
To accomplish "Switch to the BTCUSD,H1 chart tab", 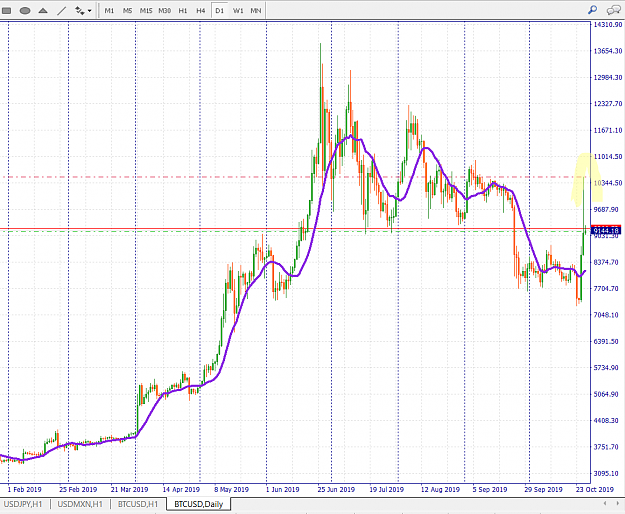I will 138,504.
